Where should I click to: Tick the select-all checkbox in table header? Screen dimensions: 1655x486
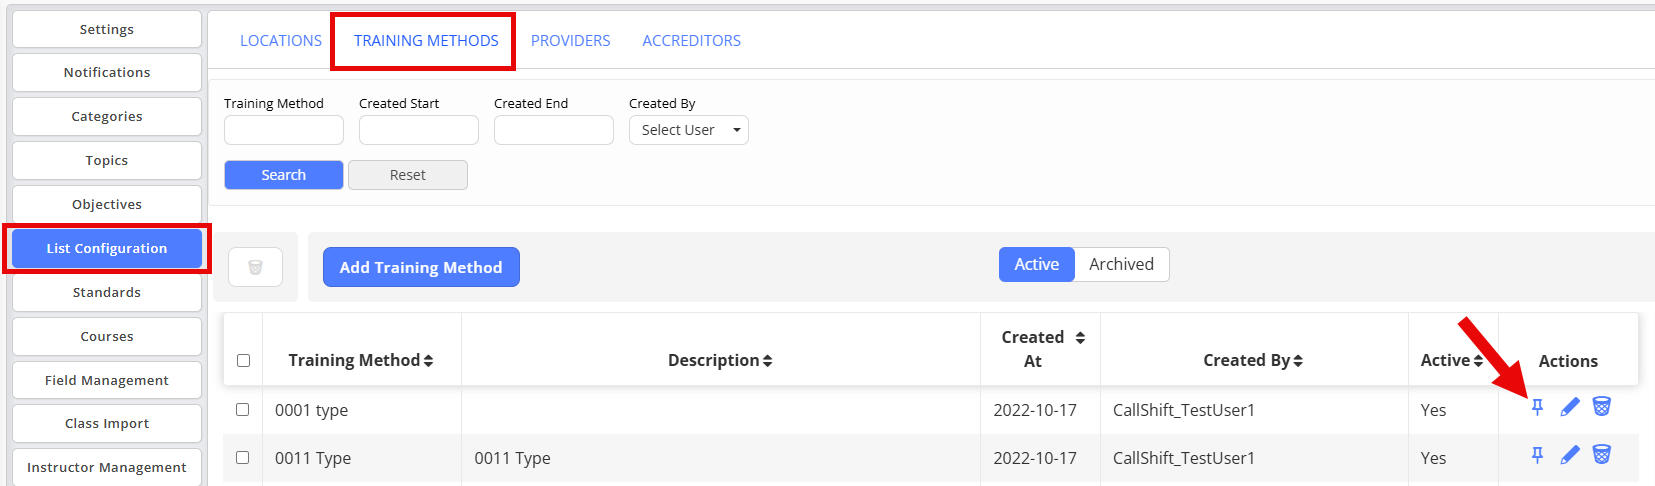point(243,360)
